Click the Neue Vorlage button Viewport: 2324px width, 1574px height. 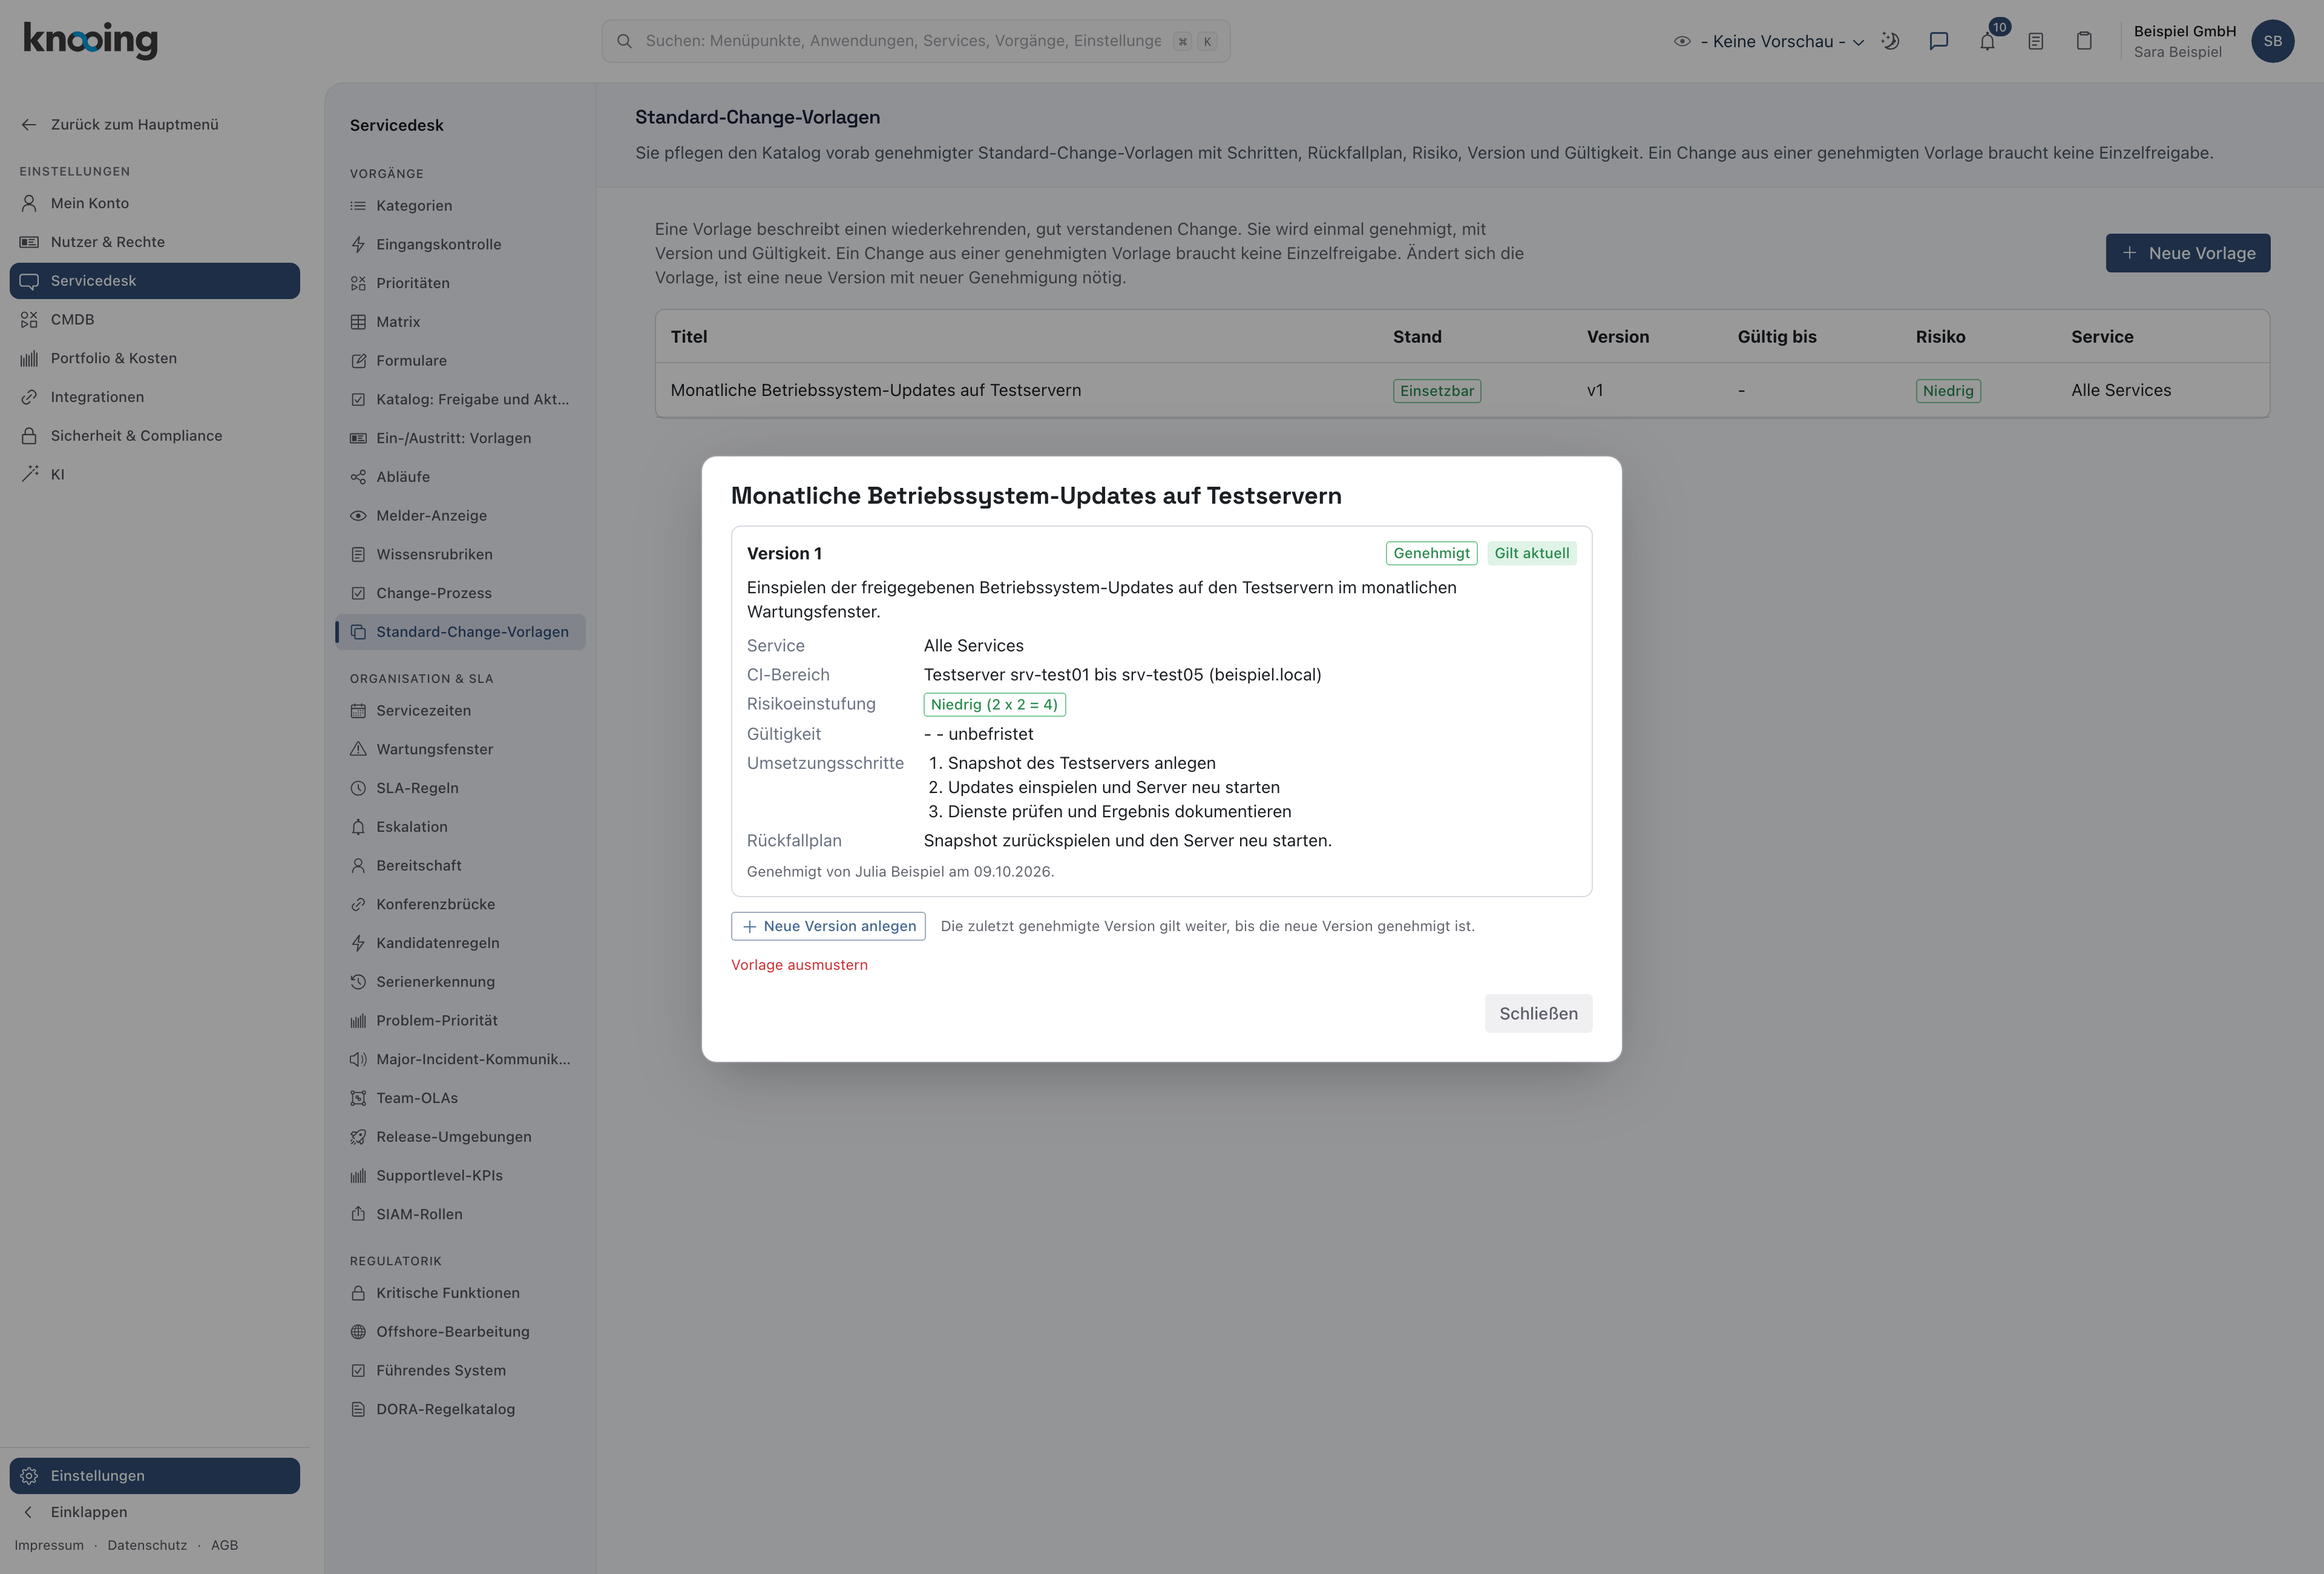click(x=2187, y=253)
